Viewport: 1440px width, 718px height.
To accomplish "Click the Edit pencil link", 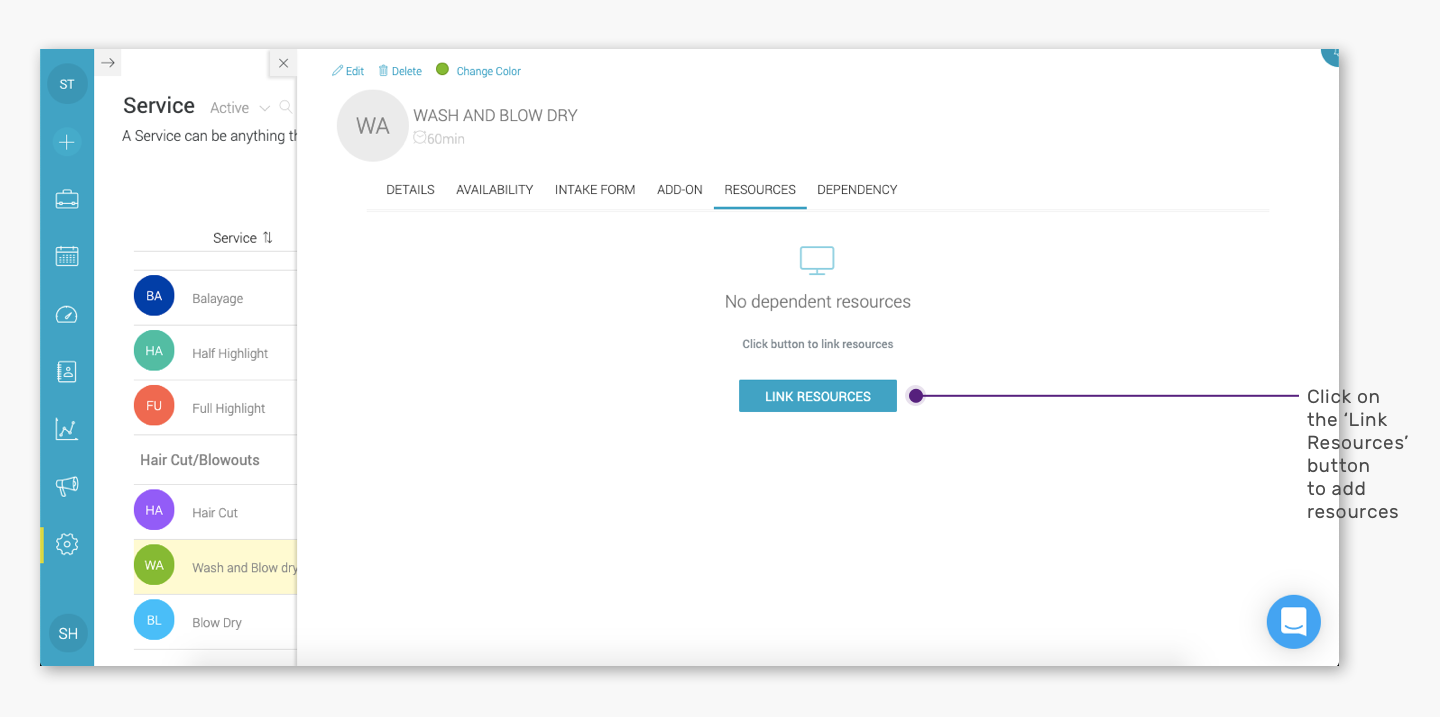I will tap(348, 71).
